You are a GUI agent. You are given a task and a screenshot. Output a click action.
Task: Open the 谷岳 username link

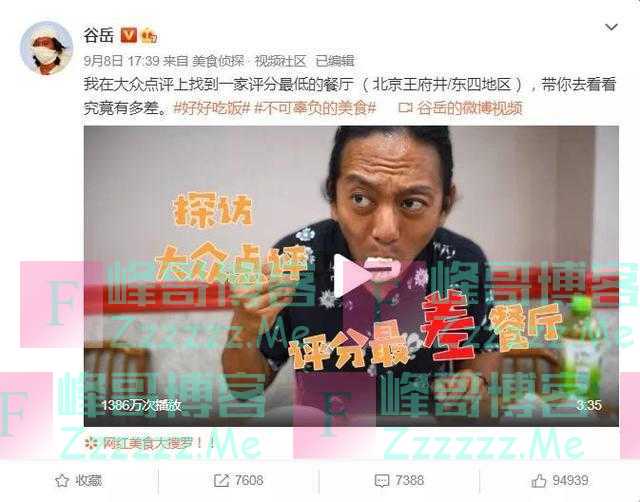tap(99, 36)
